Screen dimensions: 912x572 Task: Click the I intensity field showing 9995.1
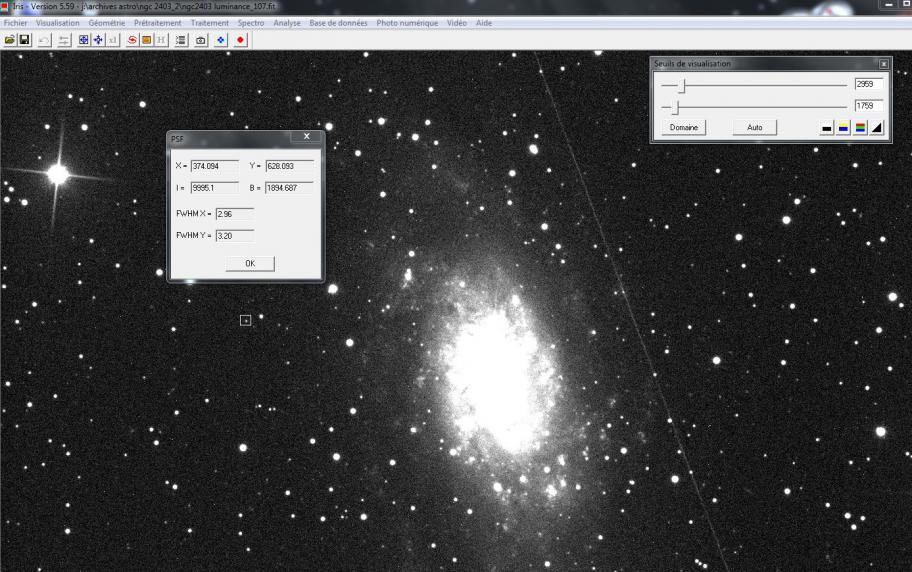[x=215, y=188]
